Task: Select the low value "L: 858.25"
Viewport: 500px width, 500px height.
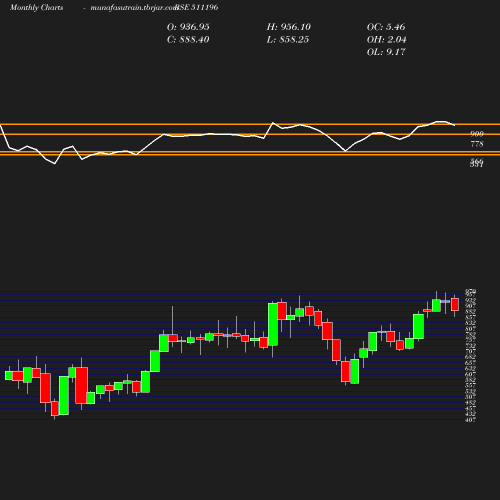Action: click(x=288, y=40)
